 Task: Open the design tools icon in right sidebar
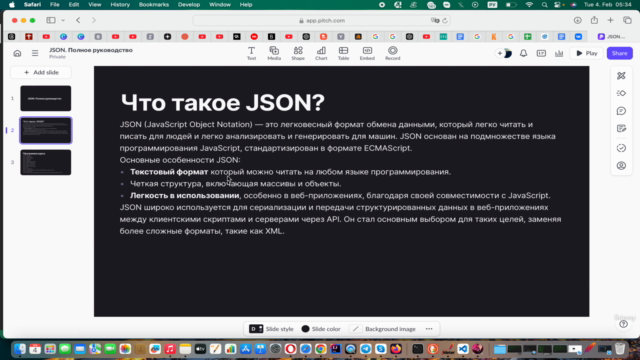[x=621, y=76]
